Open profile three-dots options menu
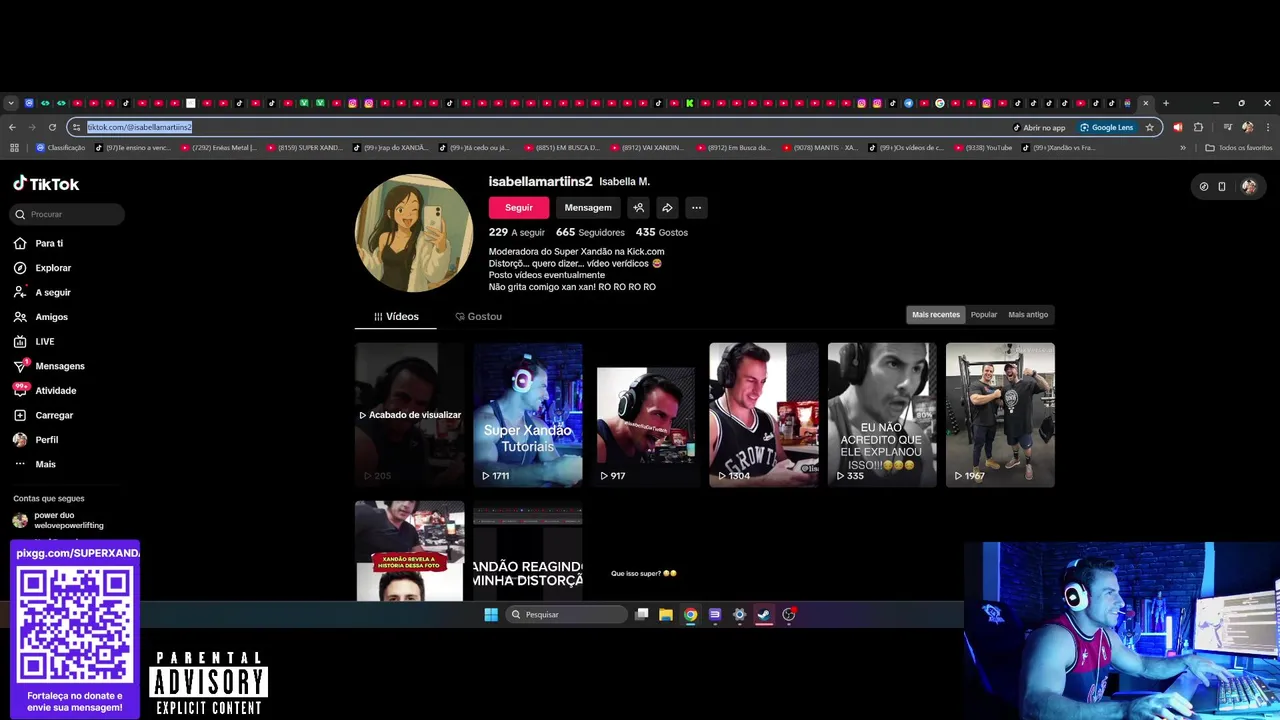Image resolution: width=1280 pixels, height=720 pixels. click(696, 208)
